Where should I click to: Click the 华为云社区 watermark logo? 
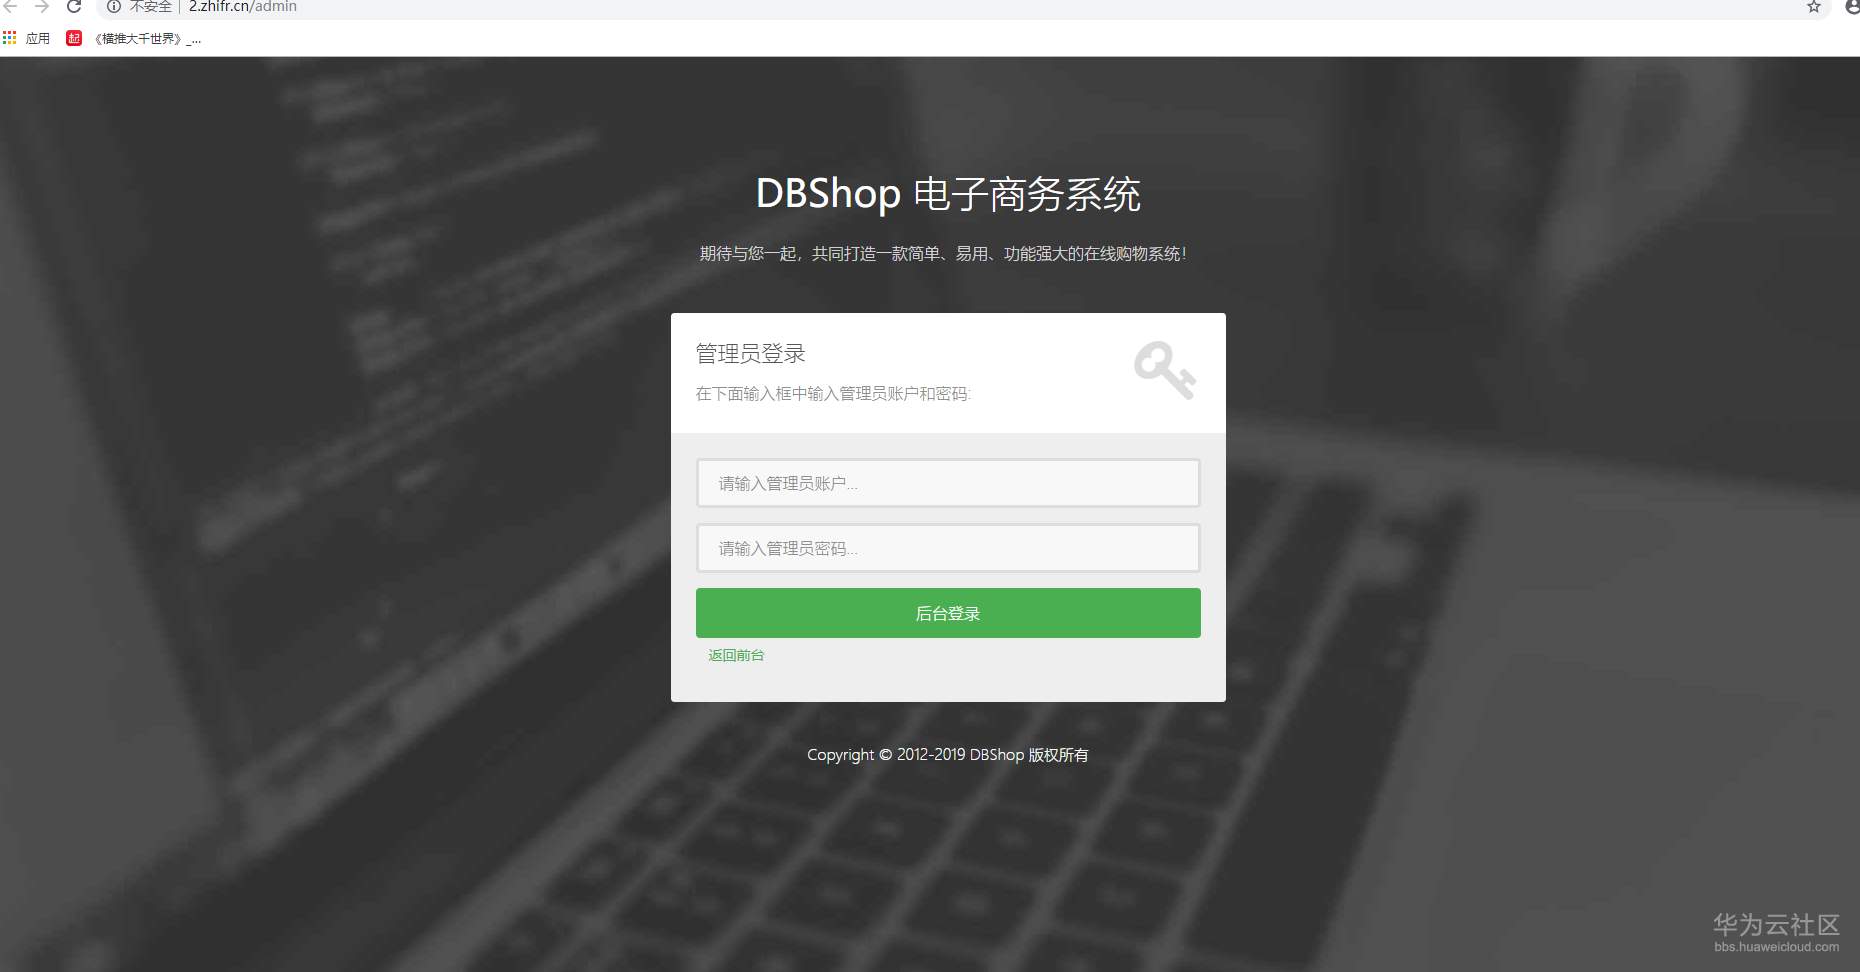(1776, 932)
